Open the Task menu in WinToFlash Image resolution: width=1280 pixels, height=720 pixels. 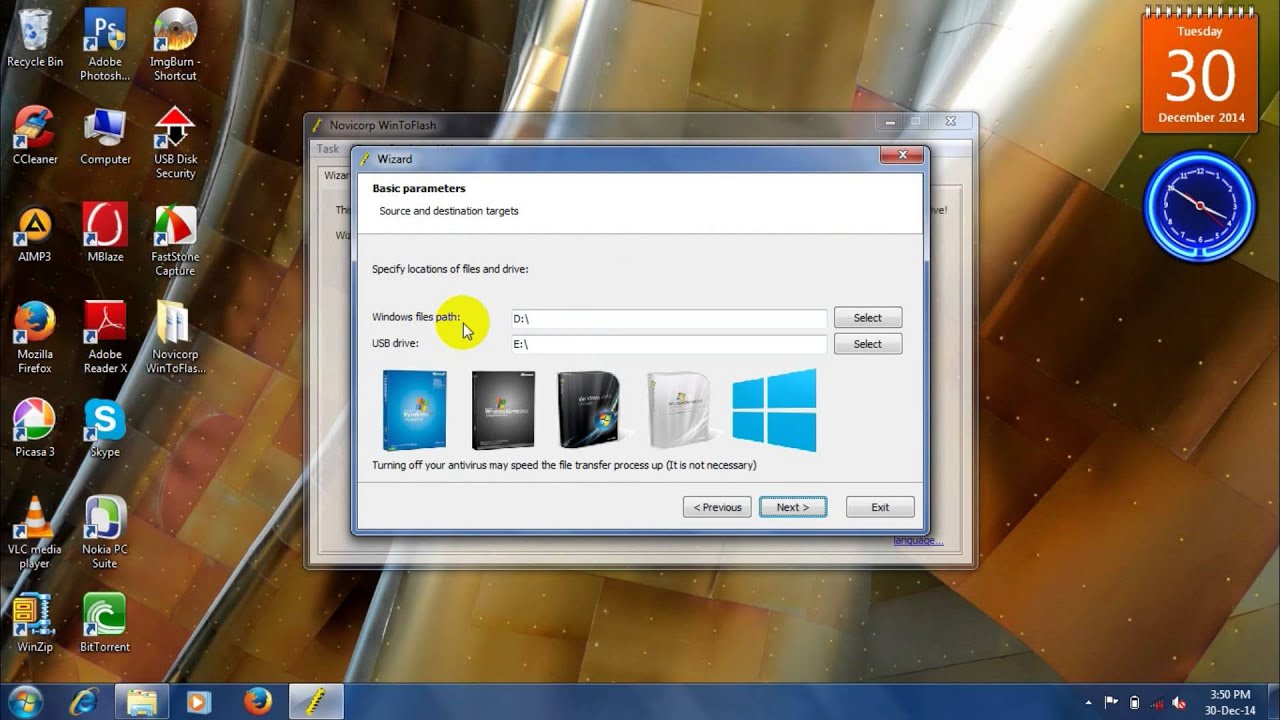pyautogui.click(x=328, y=149)
